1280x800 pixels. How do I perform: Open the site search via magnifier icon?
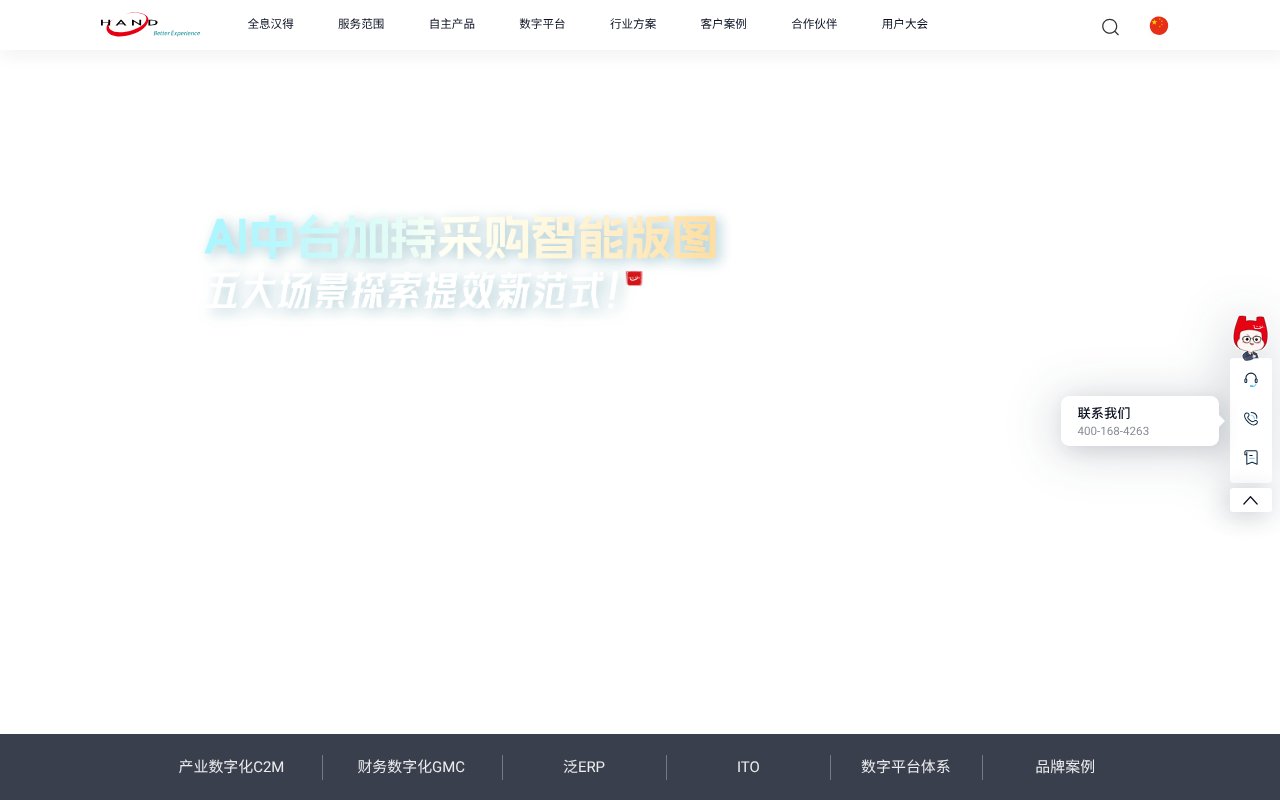point(1110,27)
